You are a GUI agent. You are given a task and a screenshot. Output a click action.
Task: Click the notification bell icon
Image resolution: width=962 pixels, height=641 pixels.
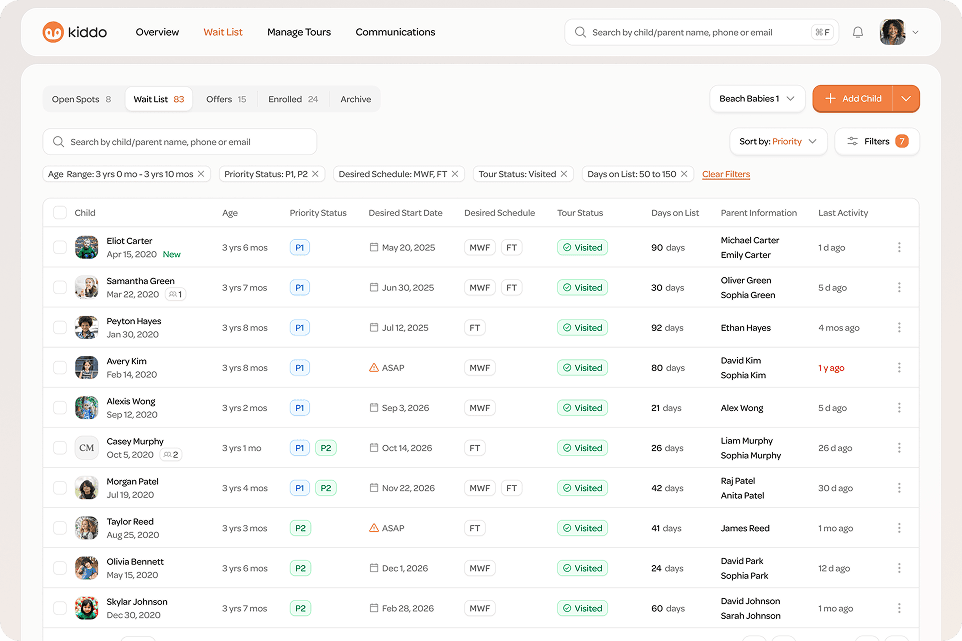857,32
